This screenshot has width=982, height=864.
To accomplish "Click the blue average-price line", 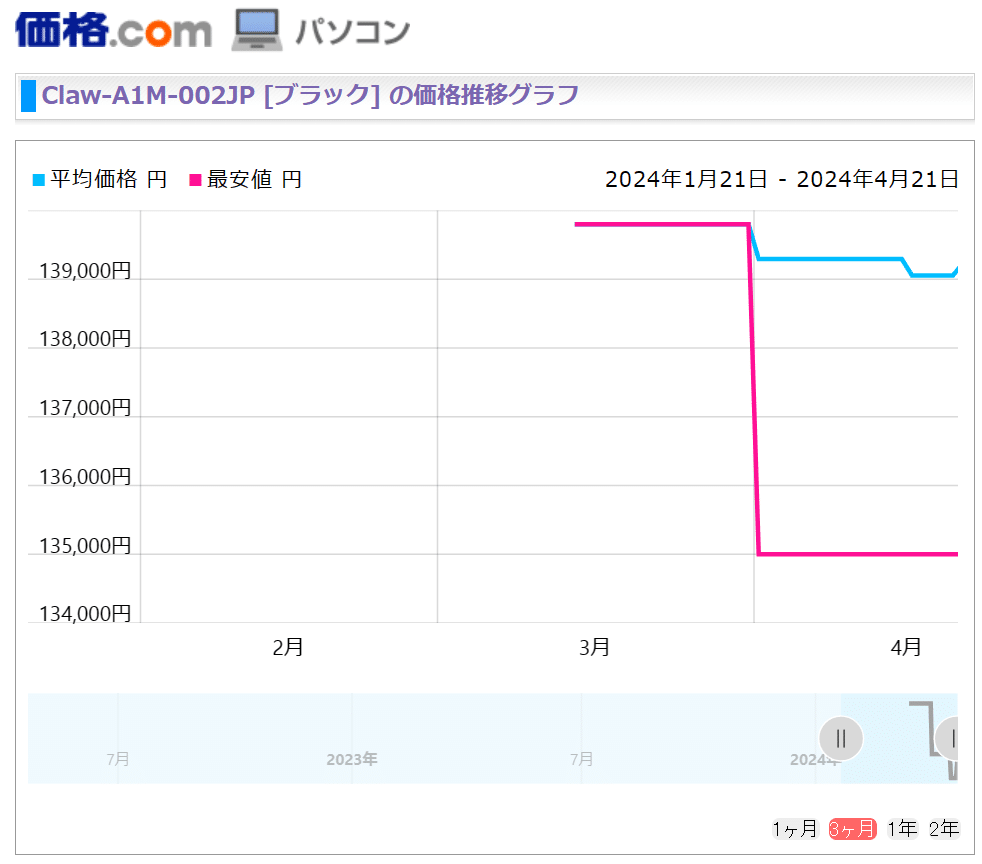I will [830, 259].
